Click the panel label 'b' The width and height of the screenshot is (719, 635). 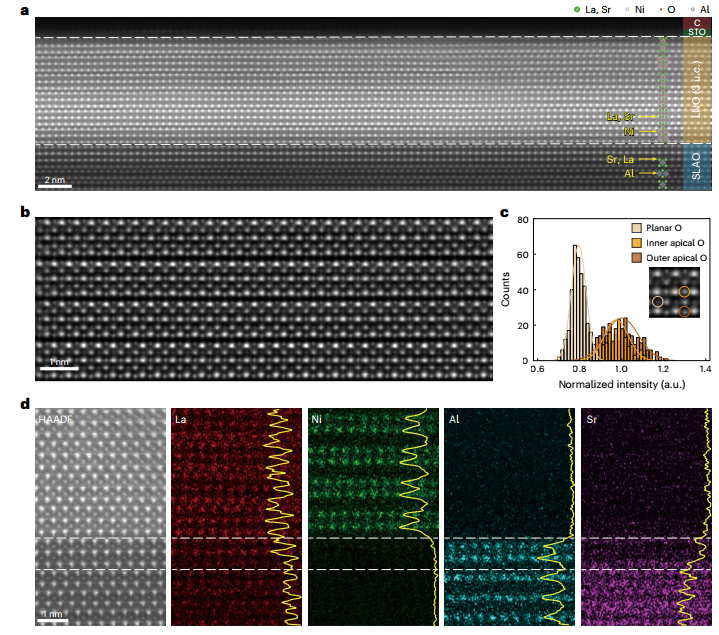pos(25,211)
